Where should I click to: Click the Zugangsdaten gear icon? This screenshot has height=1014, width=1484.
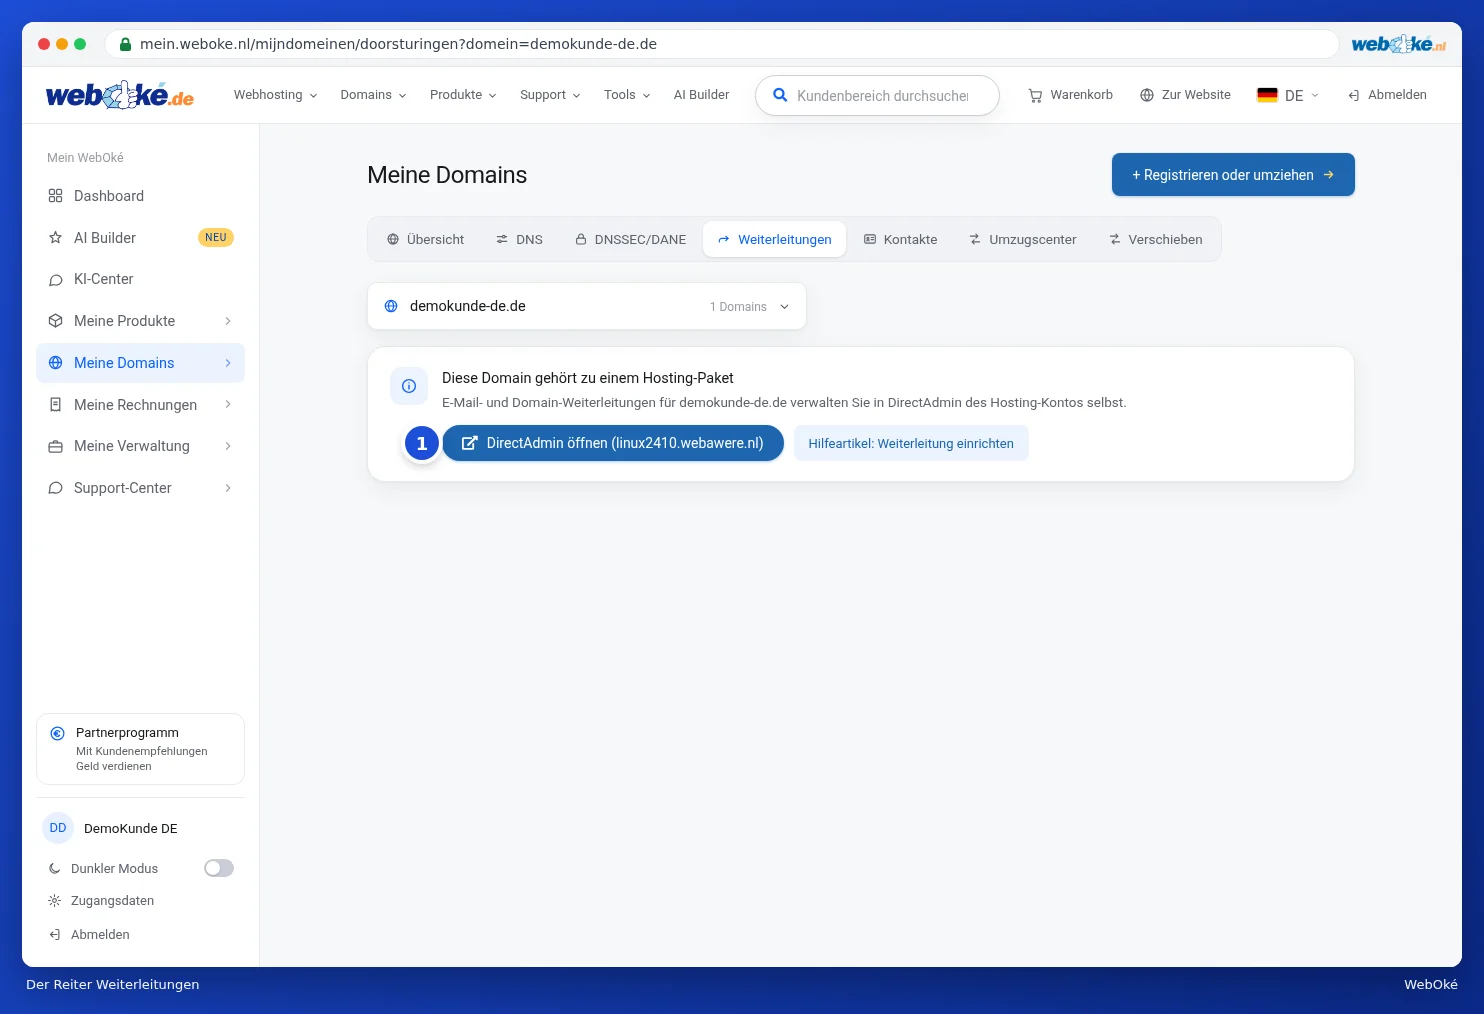click(55, 901)
